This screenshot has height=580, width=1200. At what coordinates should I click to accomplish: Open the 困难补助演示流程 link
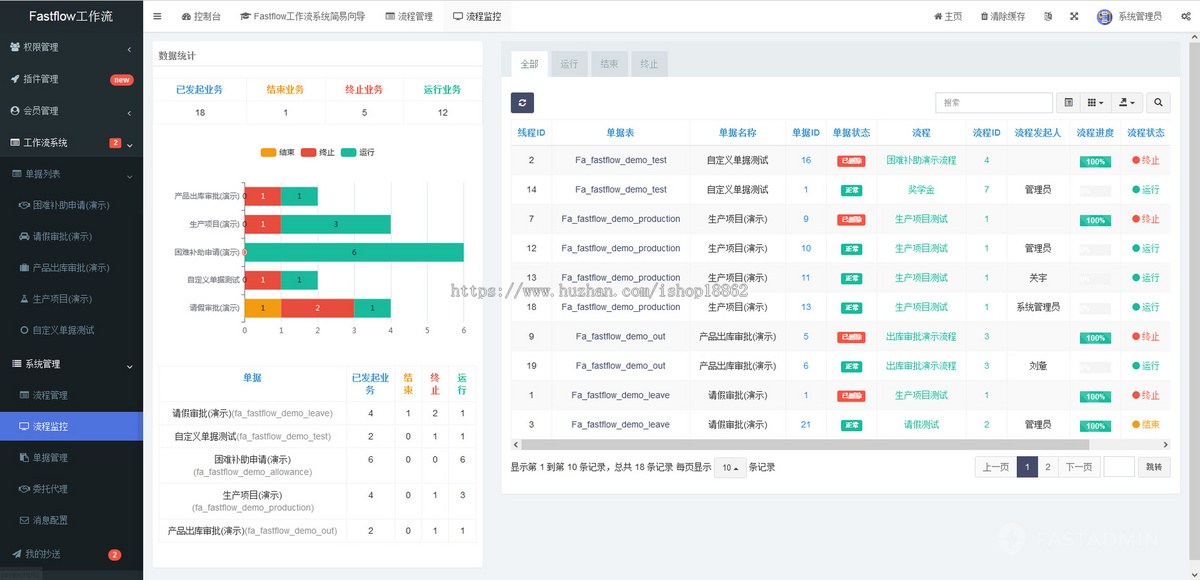(920, 159)
